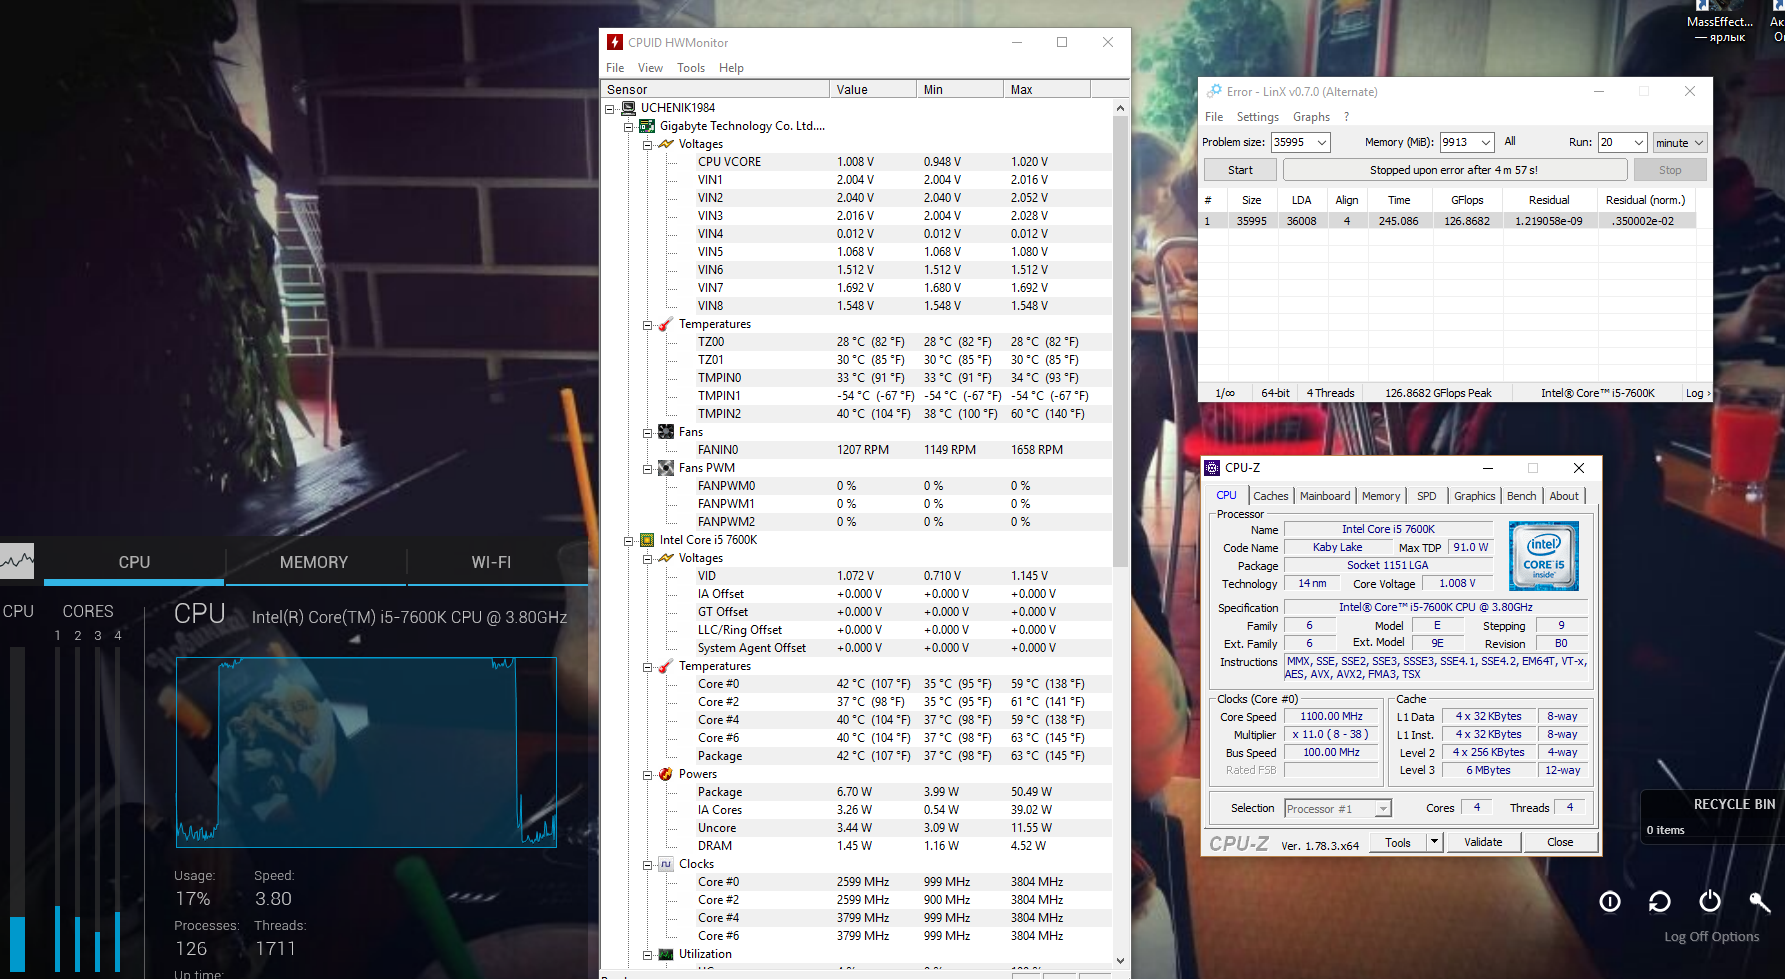Screen dimensions: 1785x979
Task: Open the minute unit dropdown in LinX
Action: click(x=1698, y=143)
